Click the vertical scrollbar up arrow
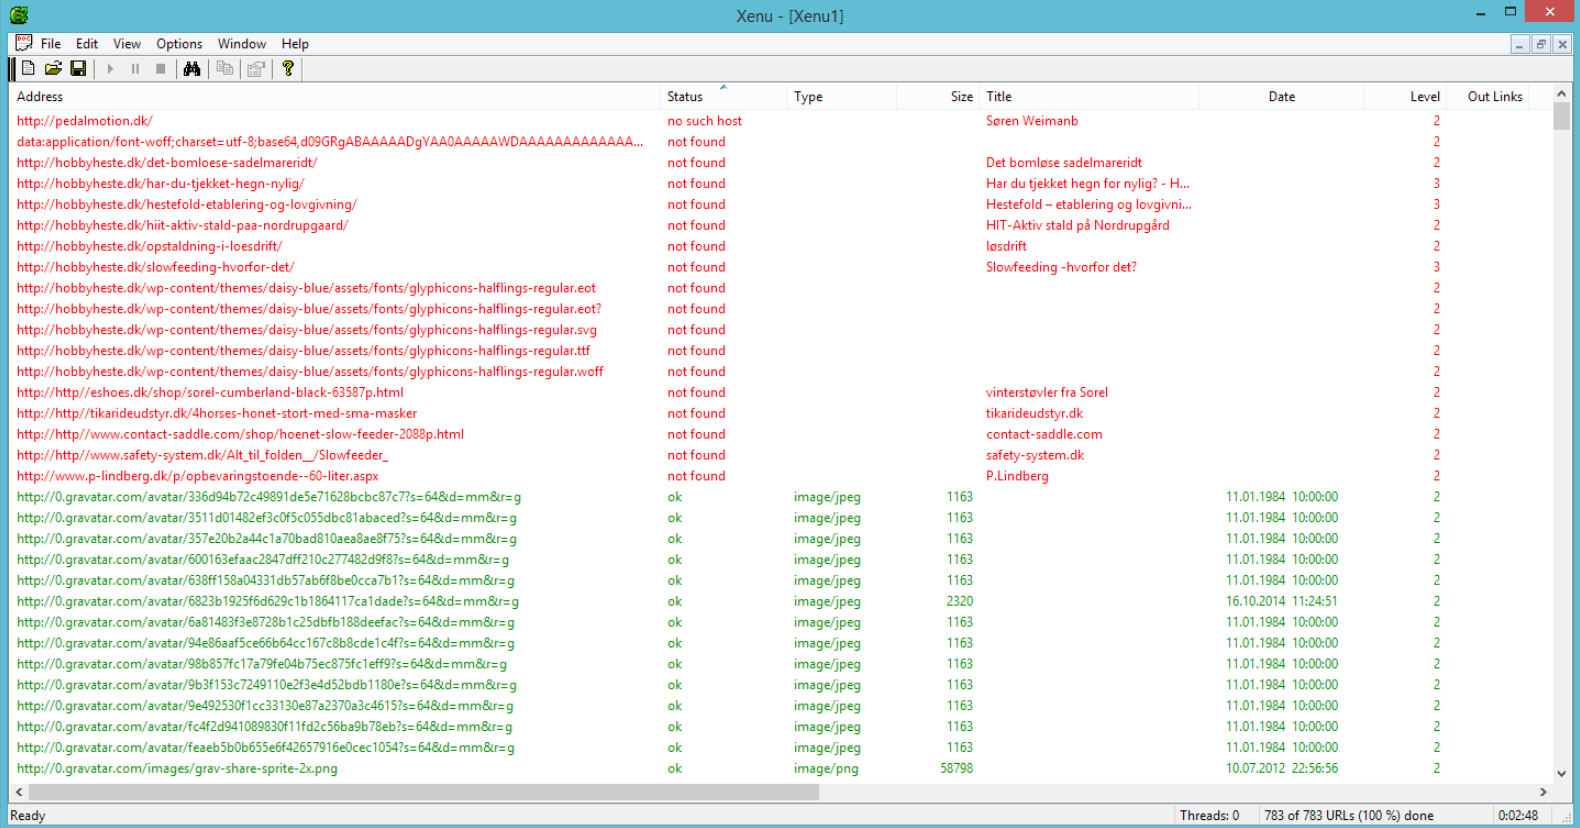The height and width of the screenshot is (828, 1580). [x=1561, y=94]
